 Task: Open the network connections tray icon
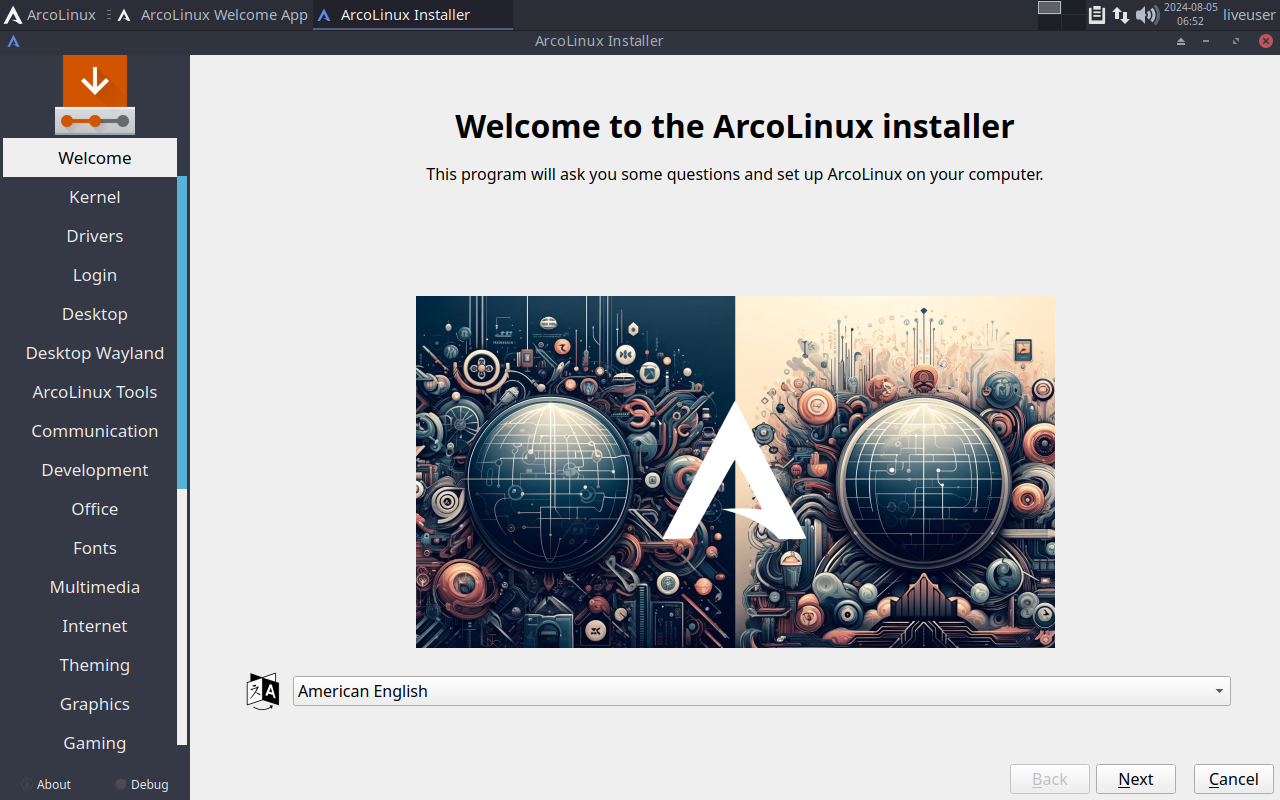click(1121, 15)
